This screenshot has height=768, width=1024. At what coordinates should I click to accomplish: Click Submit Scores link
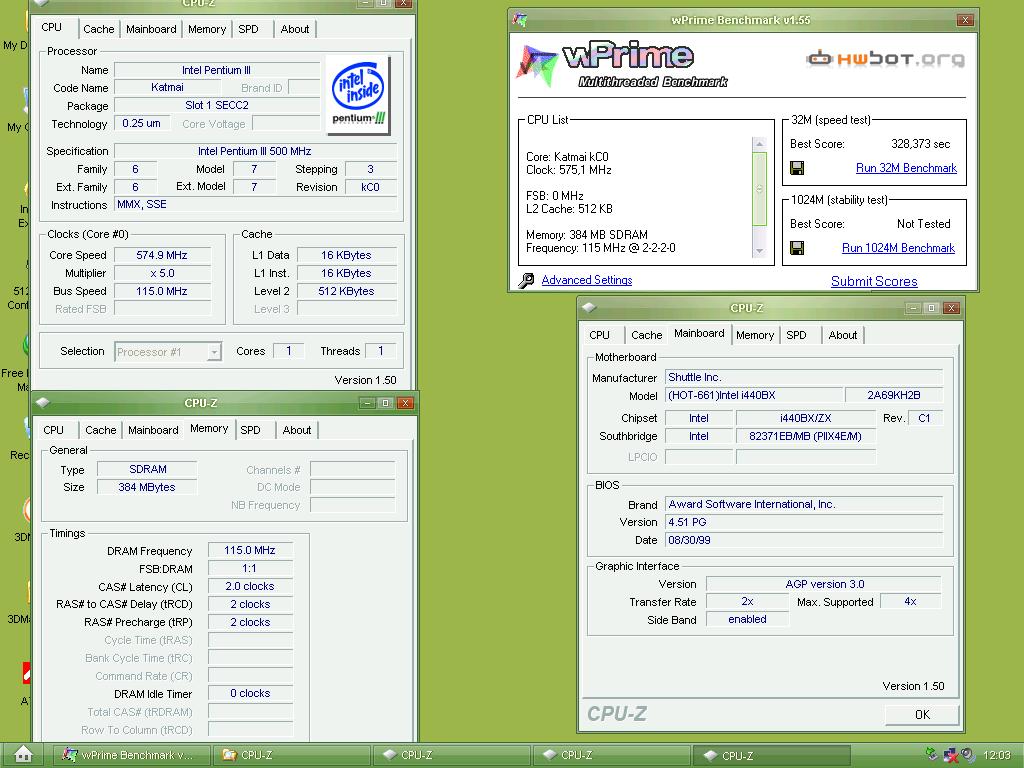tap(874, 281)
